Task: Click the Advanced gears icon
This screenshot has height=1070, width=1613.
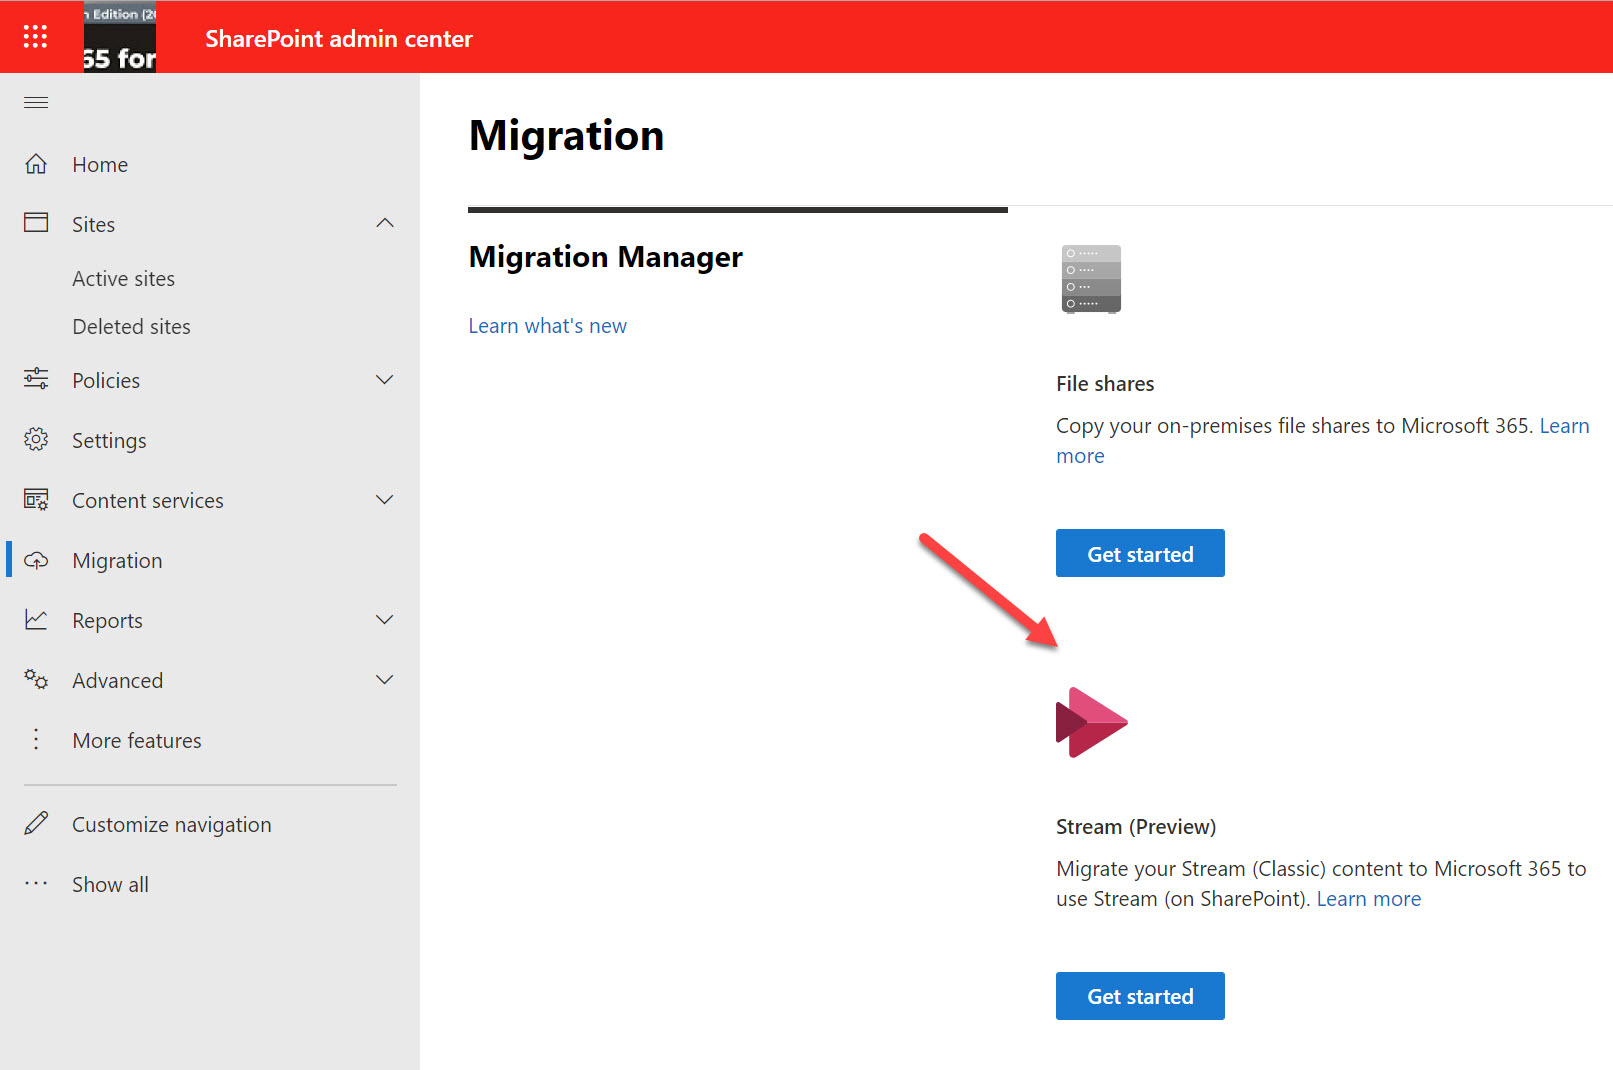Action: [x=36, y=679]
